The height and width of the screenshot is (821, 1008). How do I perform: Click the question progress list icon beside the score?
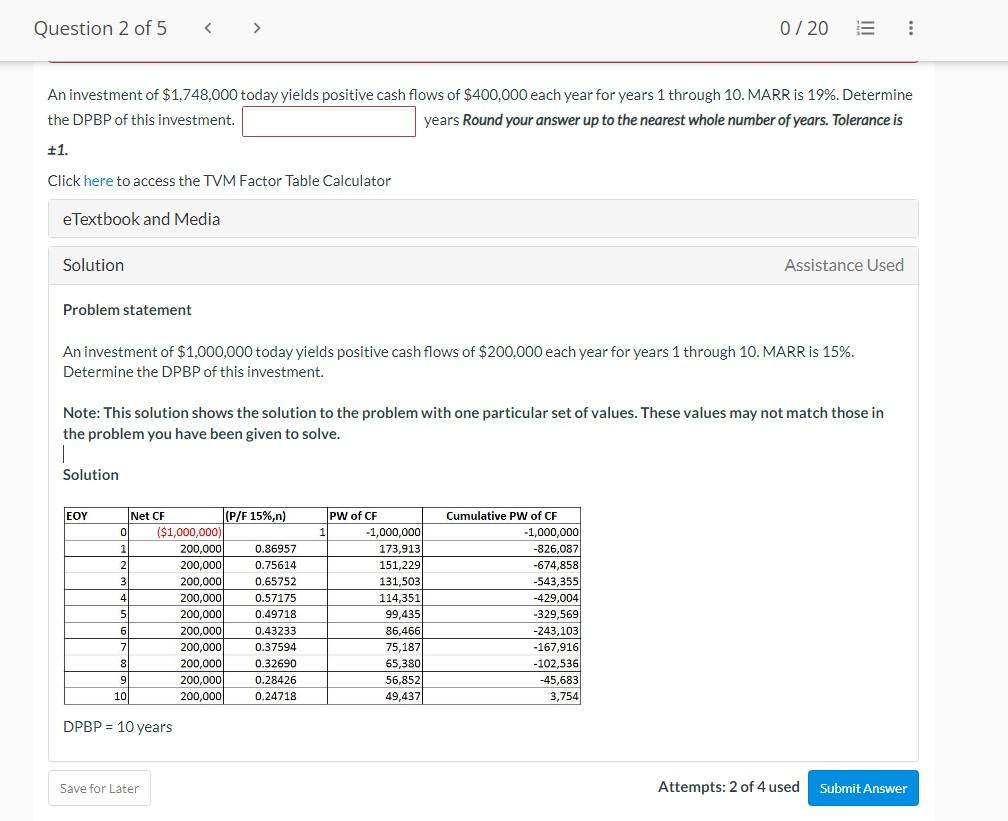865,28
